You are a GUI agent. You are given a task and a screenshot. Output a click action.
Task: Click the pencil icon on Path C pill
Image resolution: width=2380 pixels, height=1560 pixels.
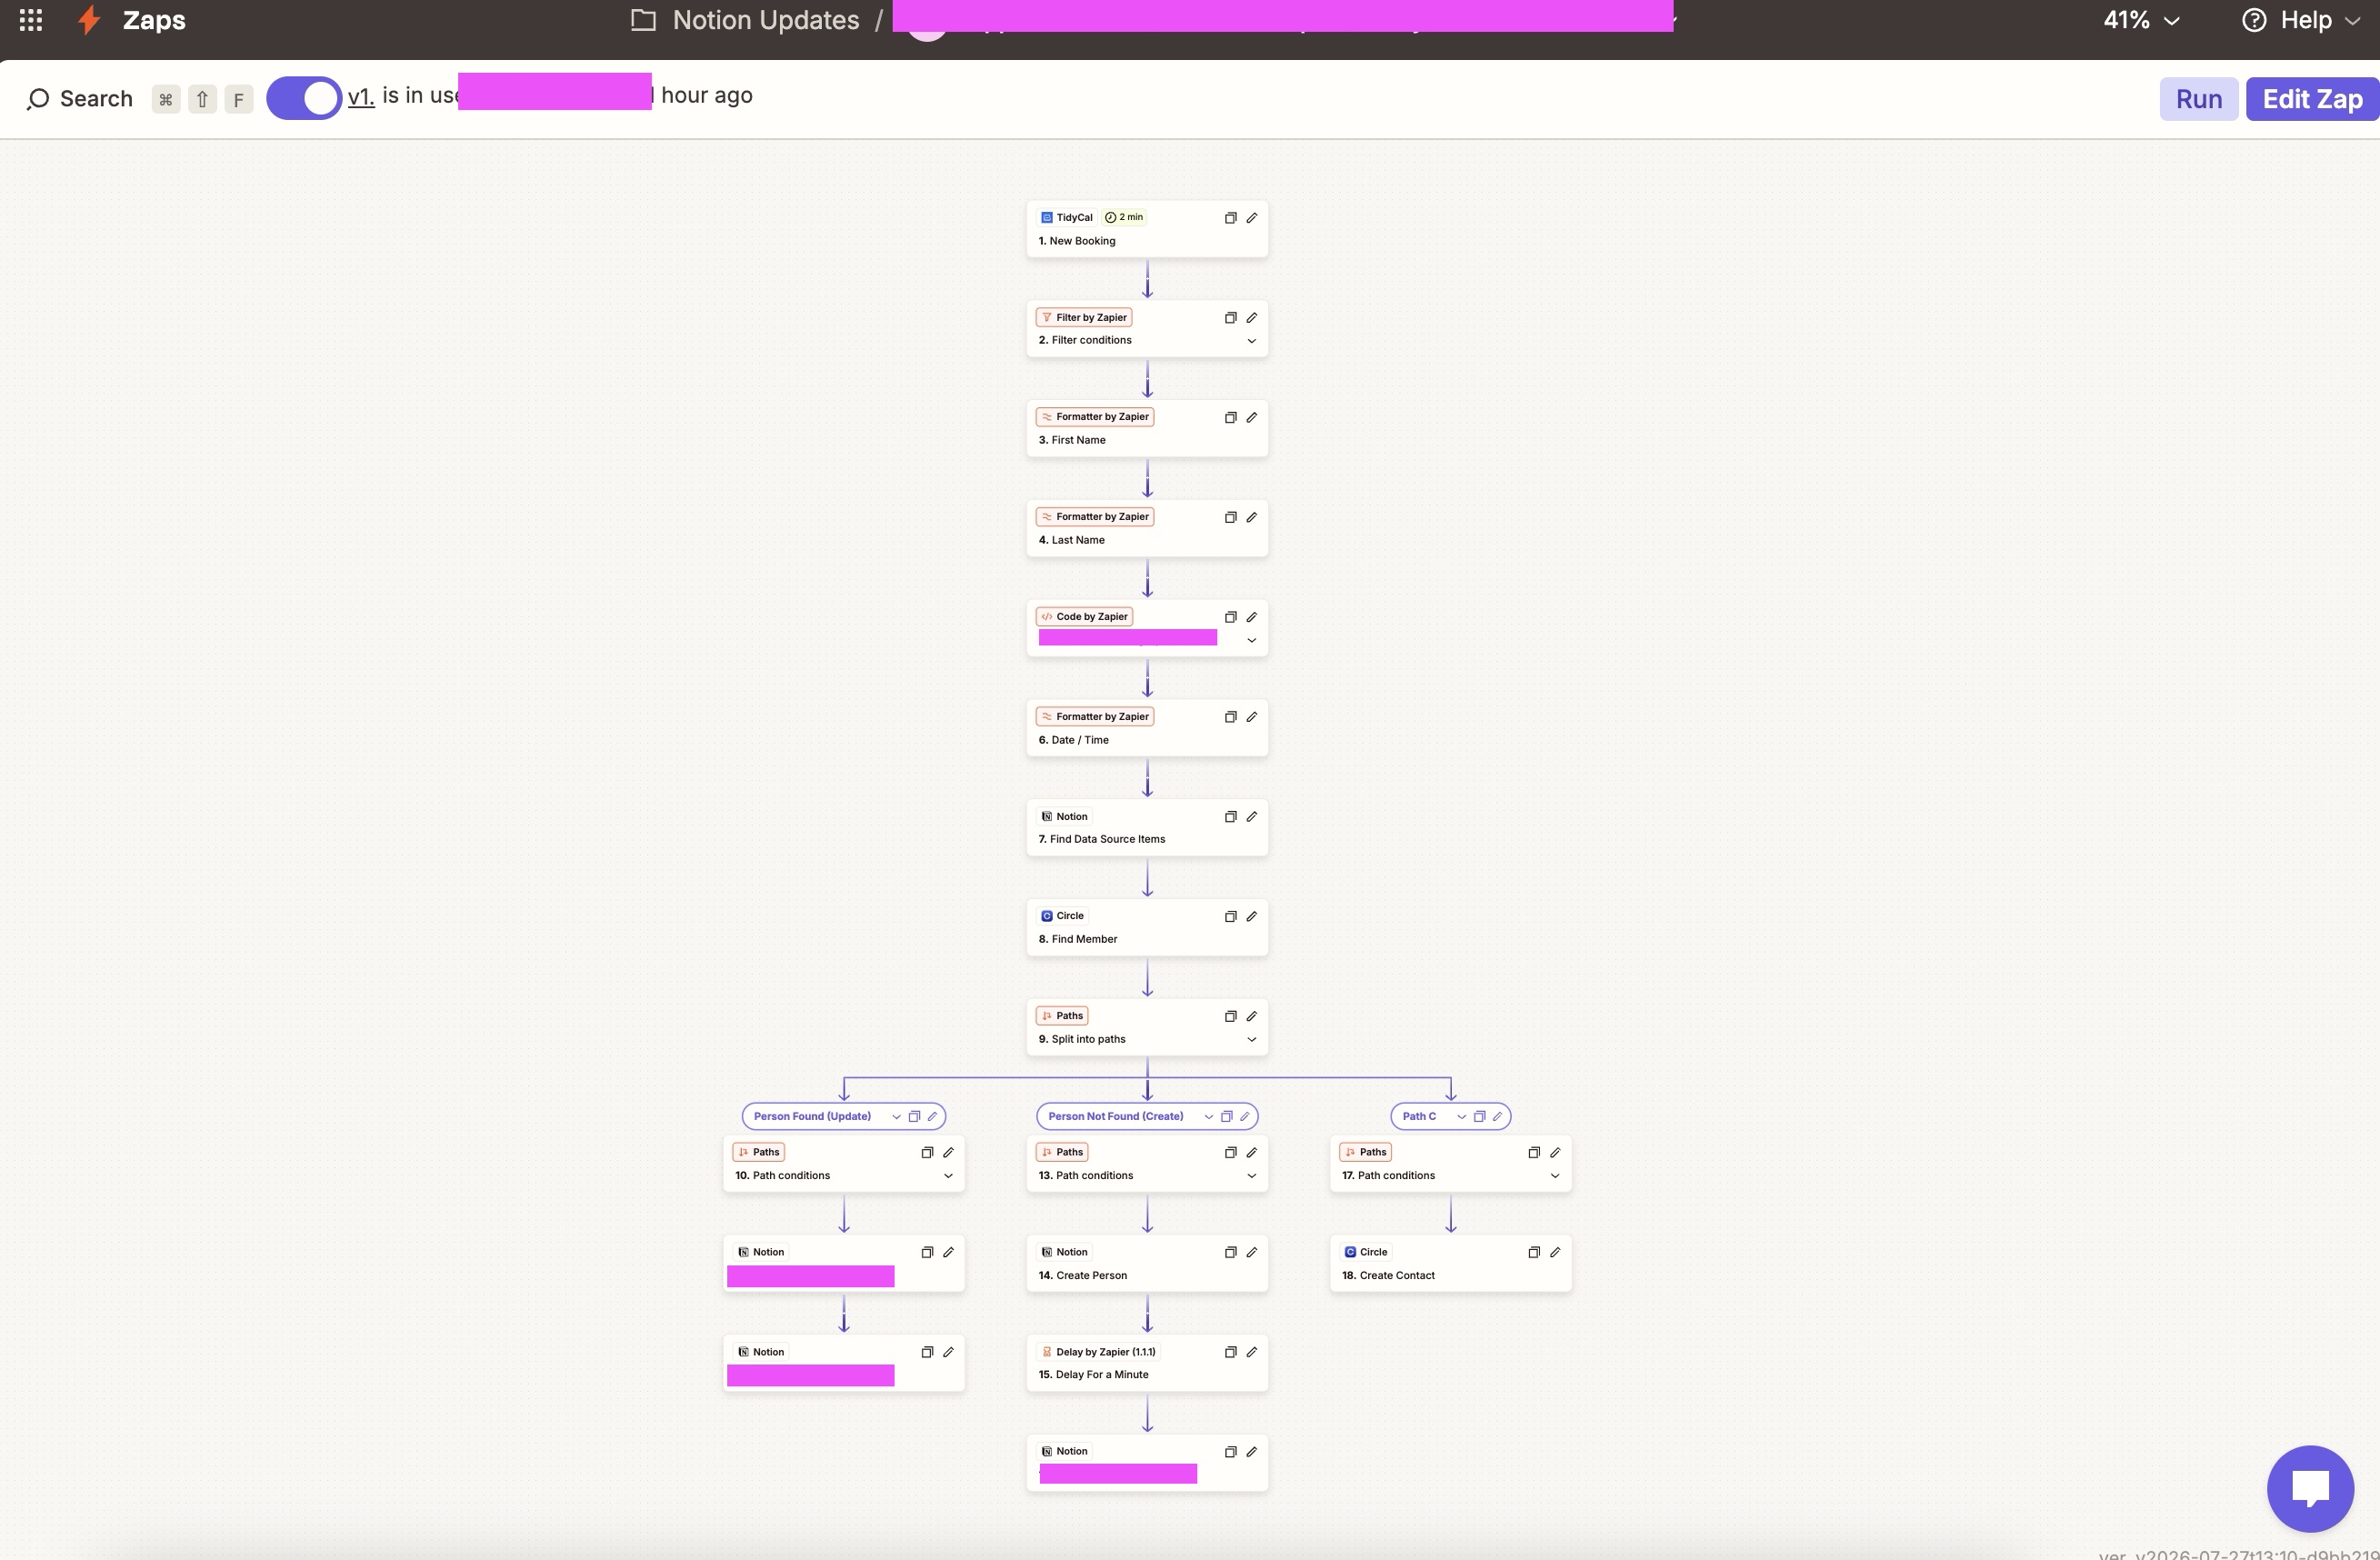[1497, 1117]
